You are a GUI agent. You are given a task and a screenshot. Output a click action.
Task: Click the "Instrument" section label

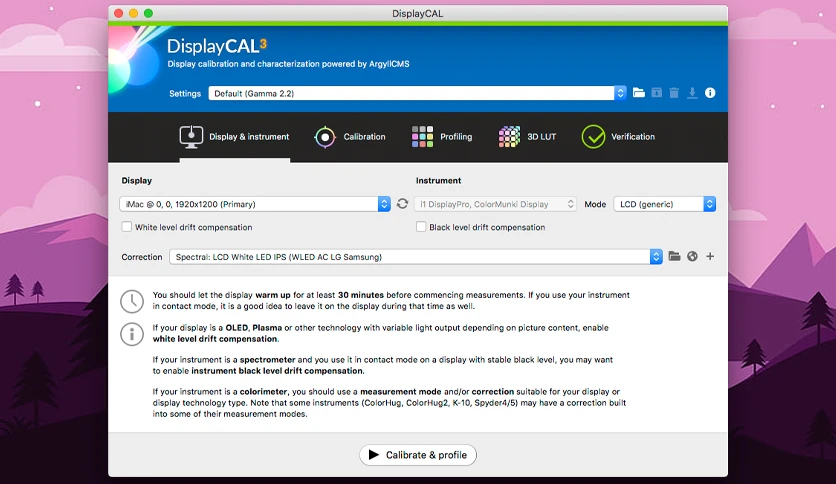point(438,181)
